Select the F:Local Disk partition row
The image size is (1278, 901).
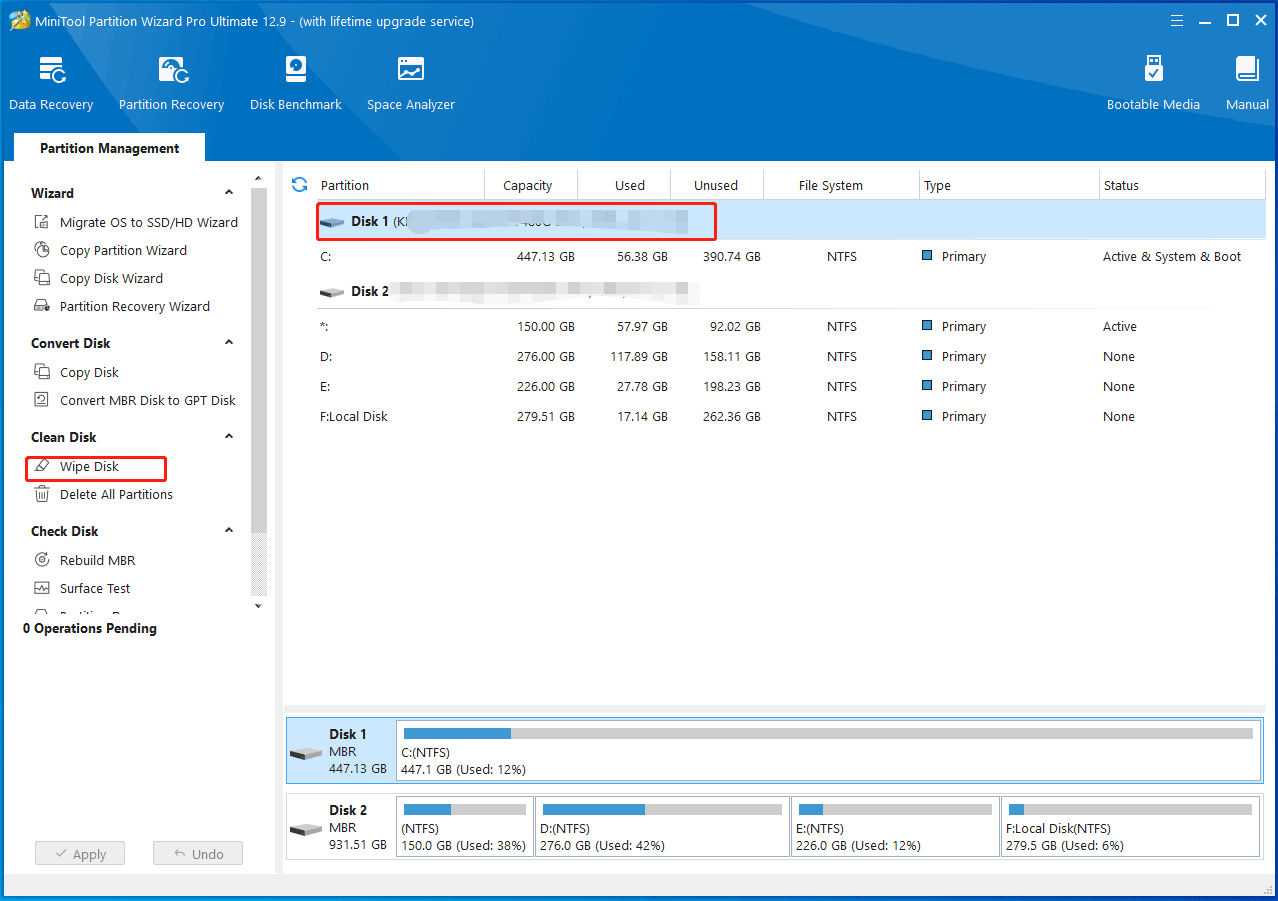pyautogui.click(x=790, y=416)
